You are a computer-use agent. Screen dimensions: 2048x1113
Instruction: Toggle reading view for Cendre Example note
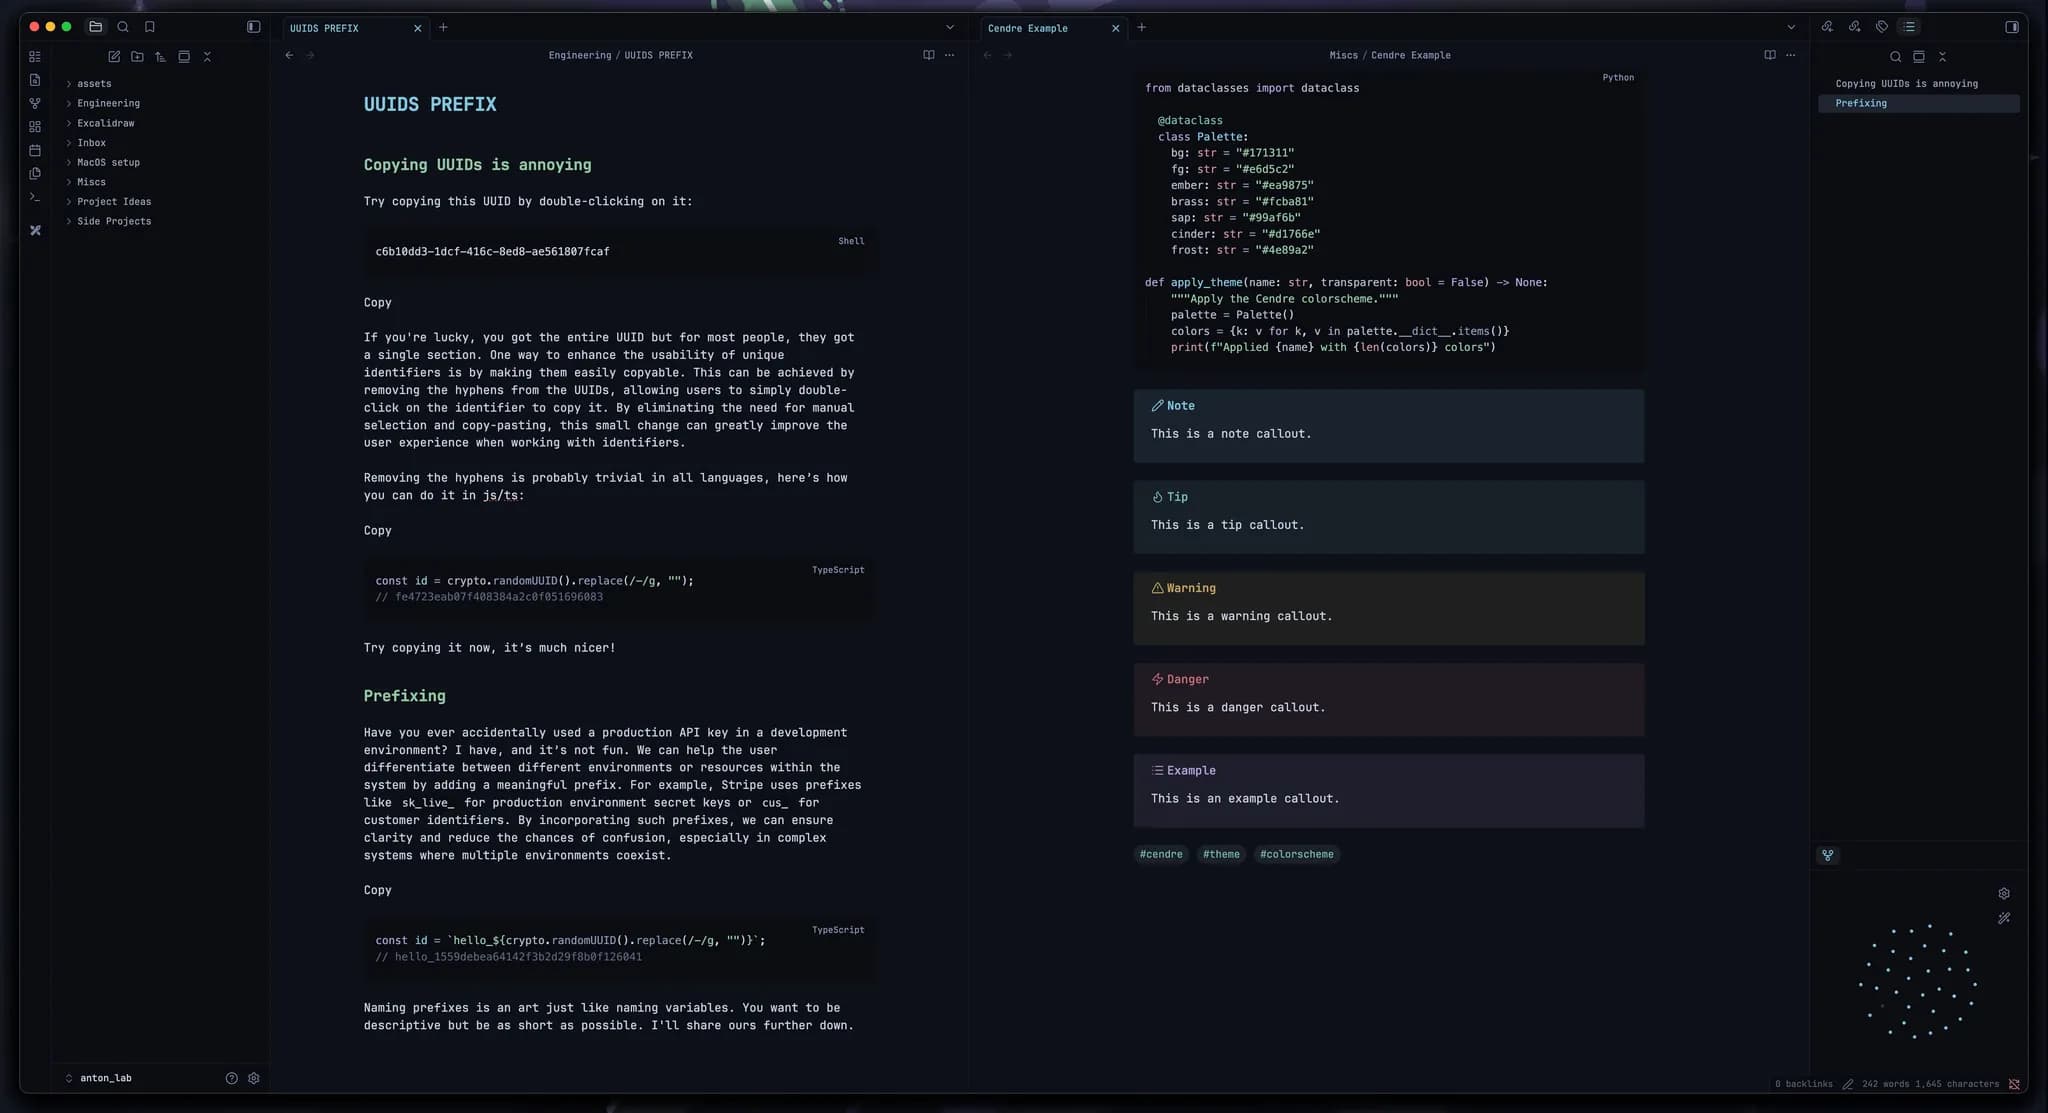click(x=1769, y=55)
